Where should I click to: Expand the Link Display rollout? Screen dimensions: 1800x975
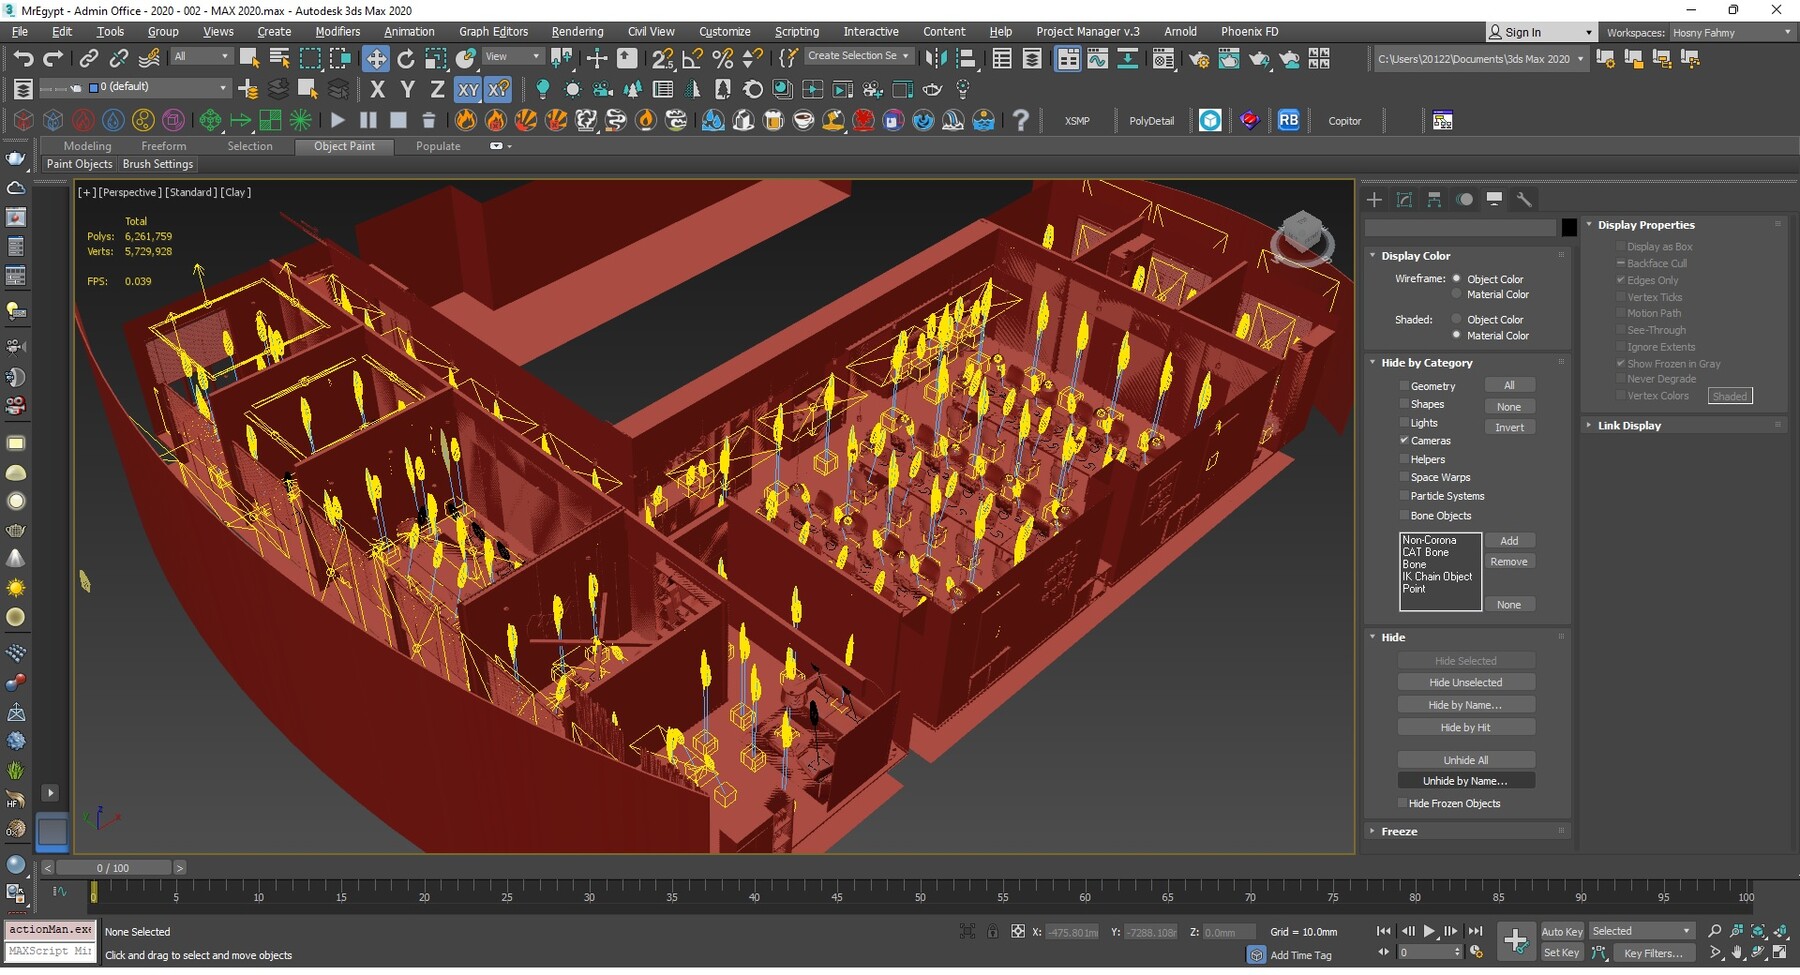1628,426
